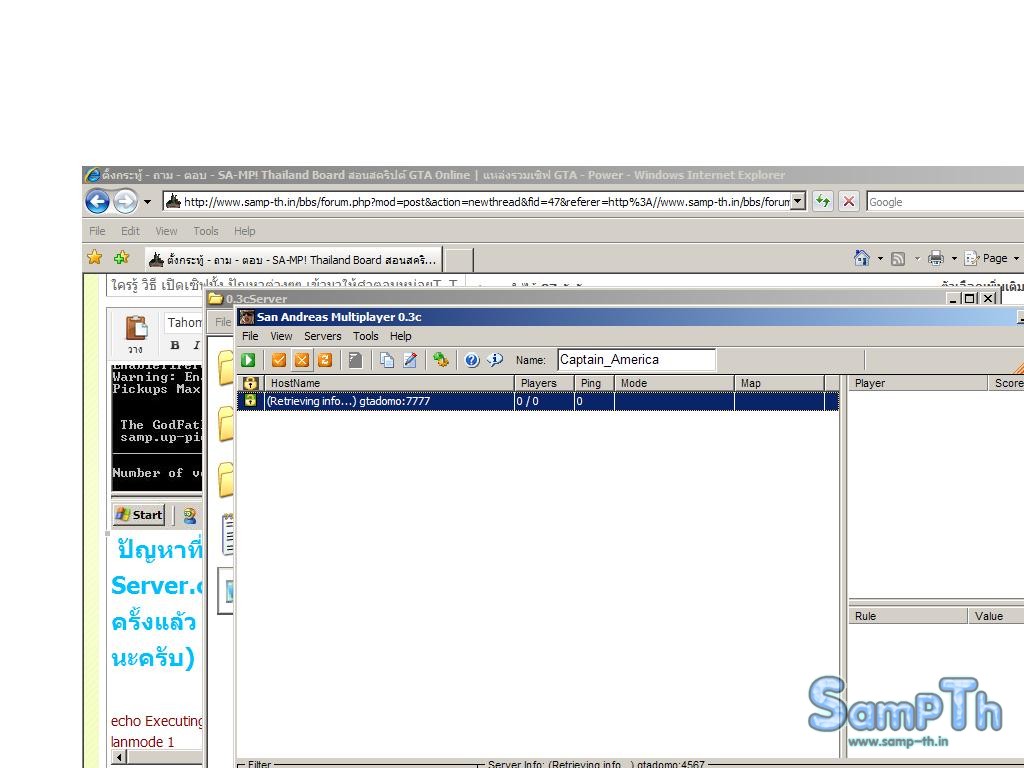The width and height of the screenshot is (1024, 768).
Task: Open the IE Page menu dropdown
Action: click(x=992, y=259)
